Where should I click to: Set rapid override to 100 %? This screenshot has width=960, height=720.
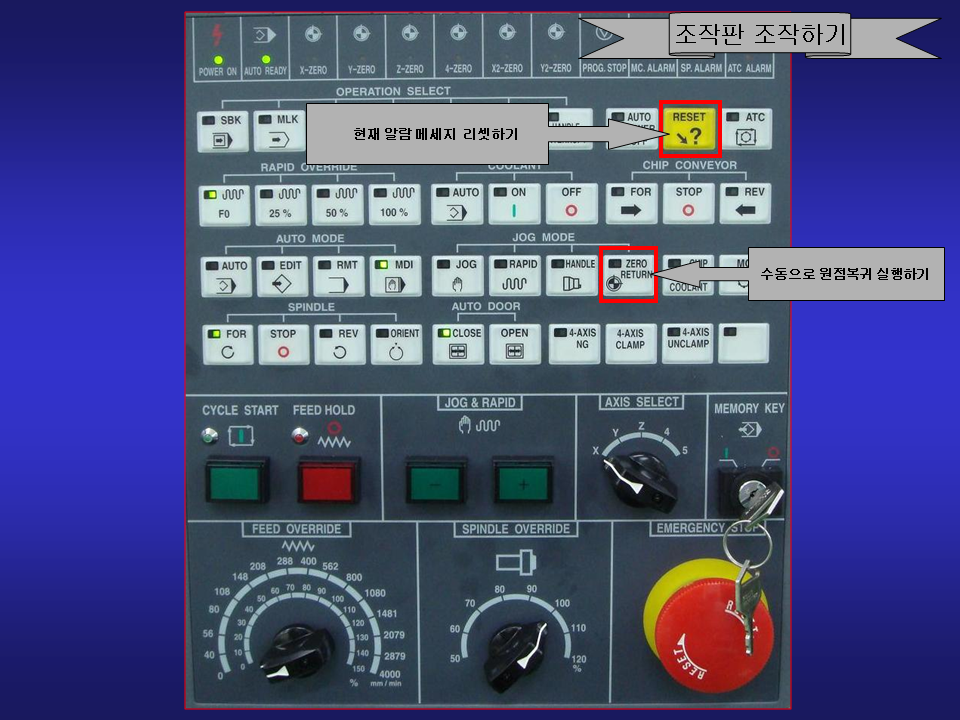(x=395, y=204)
